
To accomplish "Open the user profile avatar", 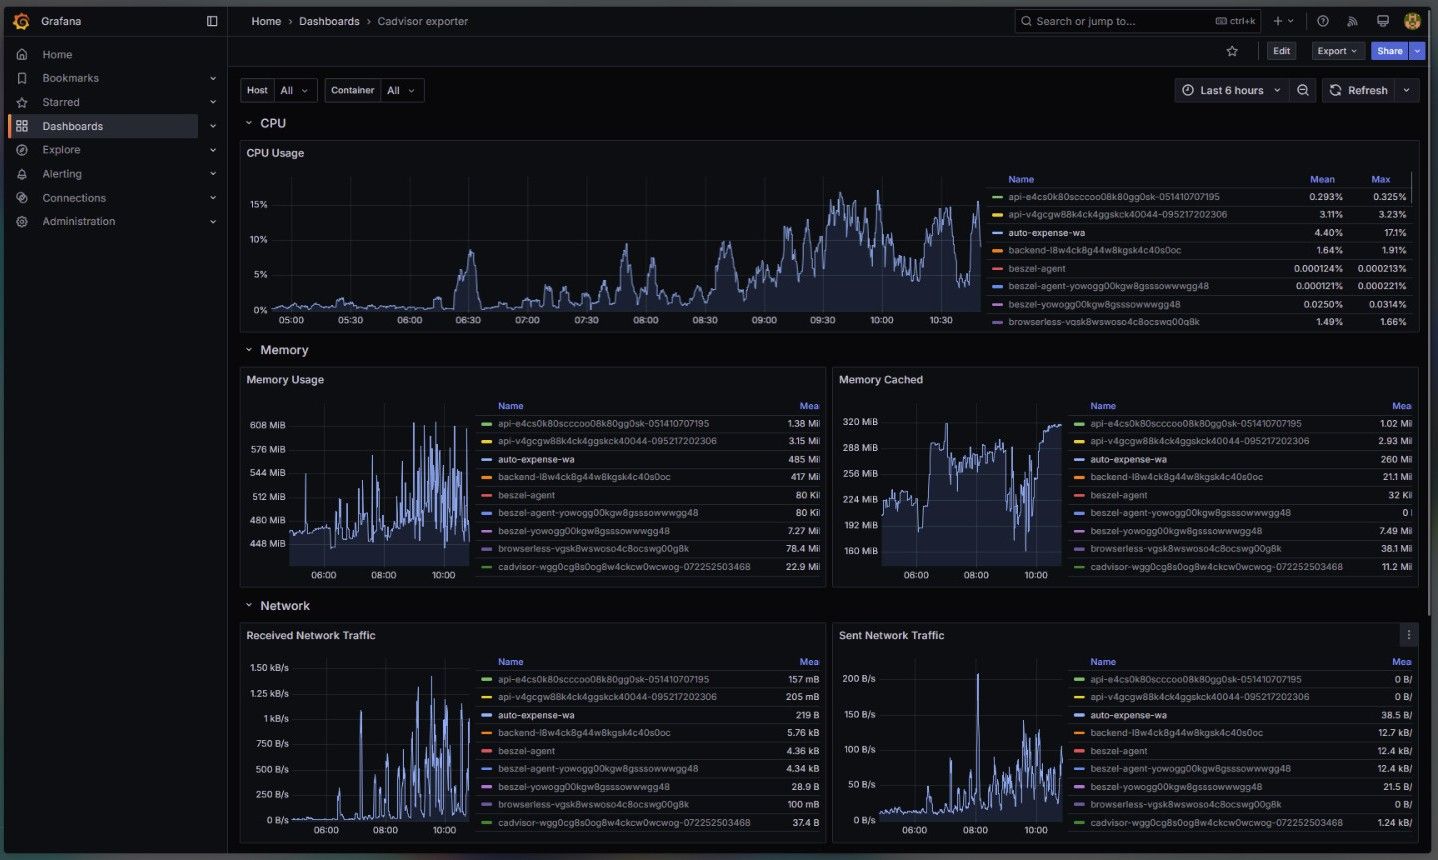I will [x=1412, y=20].
